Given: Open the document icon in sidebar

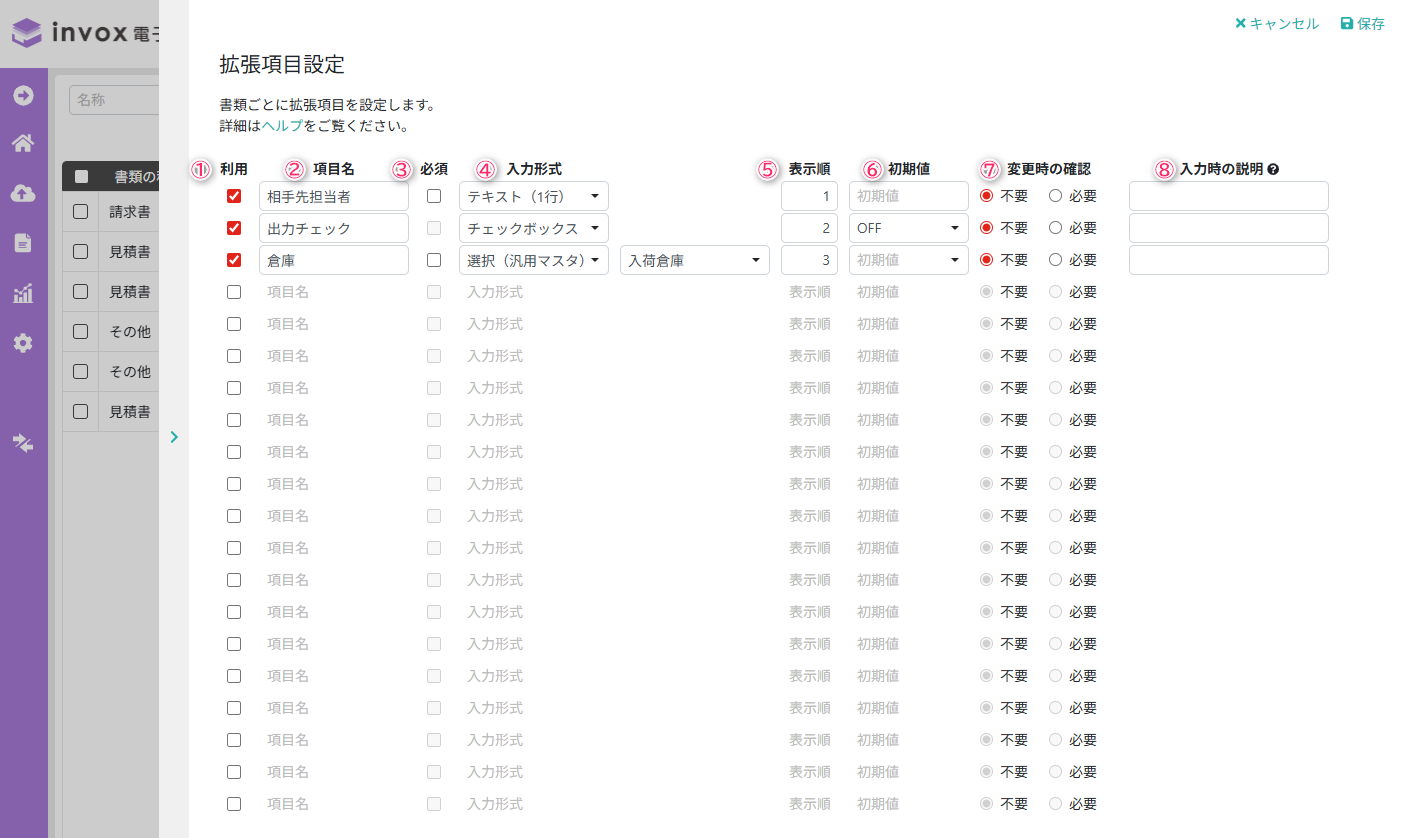Looking at the screenshot, I should [23, 243].
